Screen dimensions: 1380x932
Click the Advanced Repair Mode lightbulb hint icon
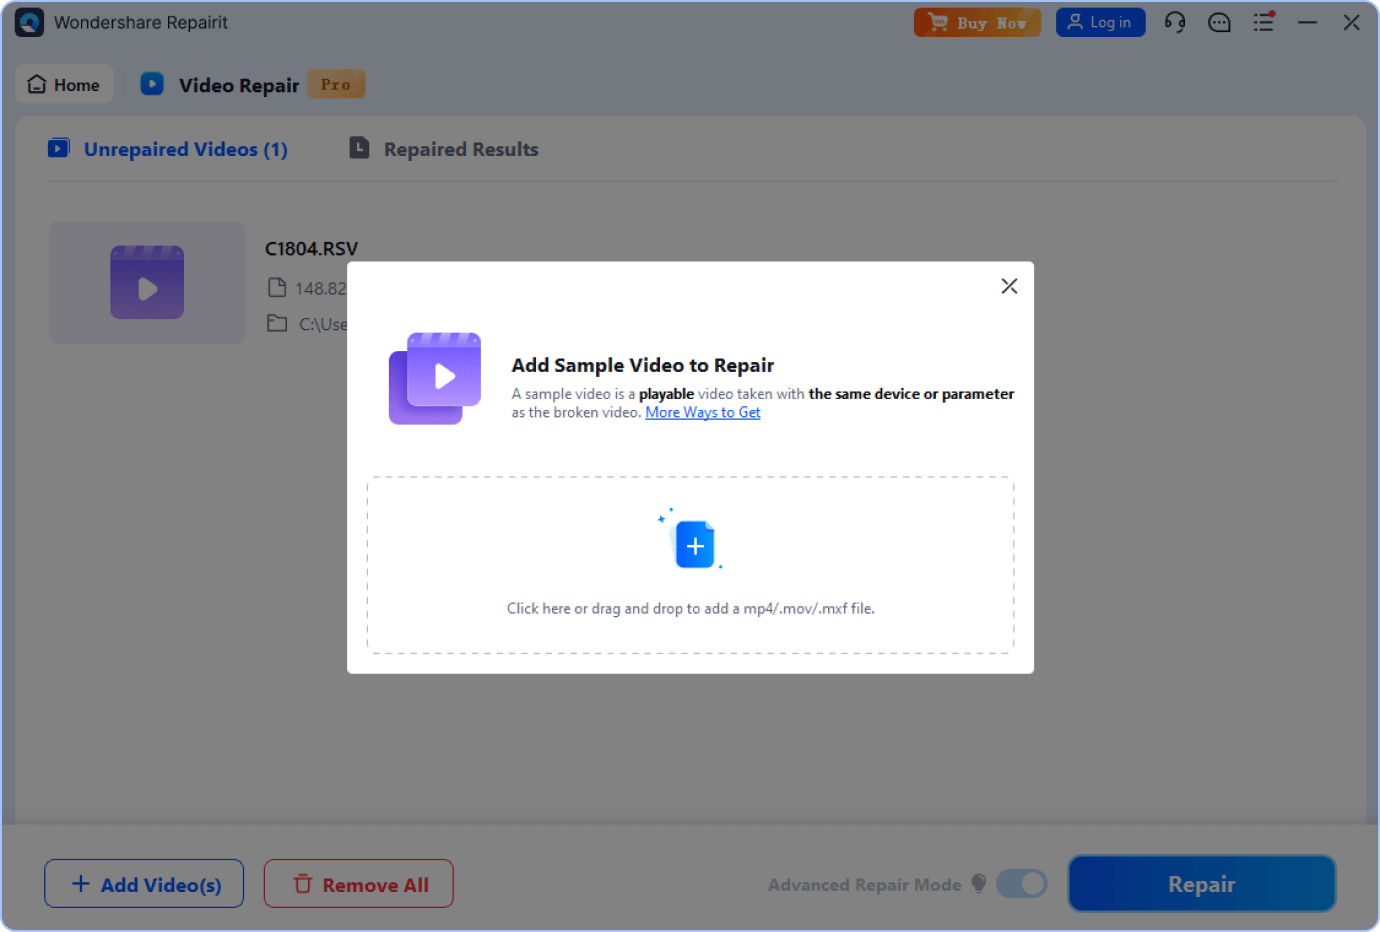point(979,883)
